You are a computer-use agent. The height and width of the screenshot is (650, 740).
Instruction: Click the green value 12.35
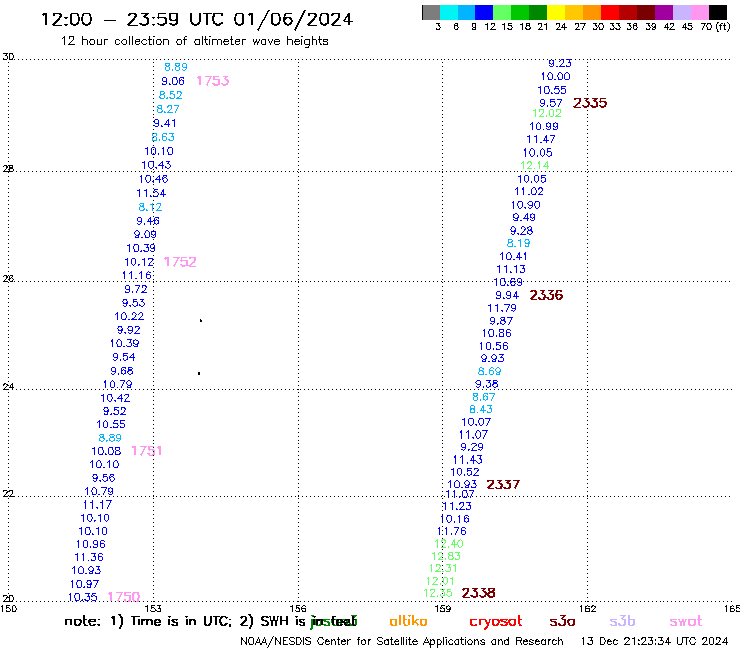[438, 593]
